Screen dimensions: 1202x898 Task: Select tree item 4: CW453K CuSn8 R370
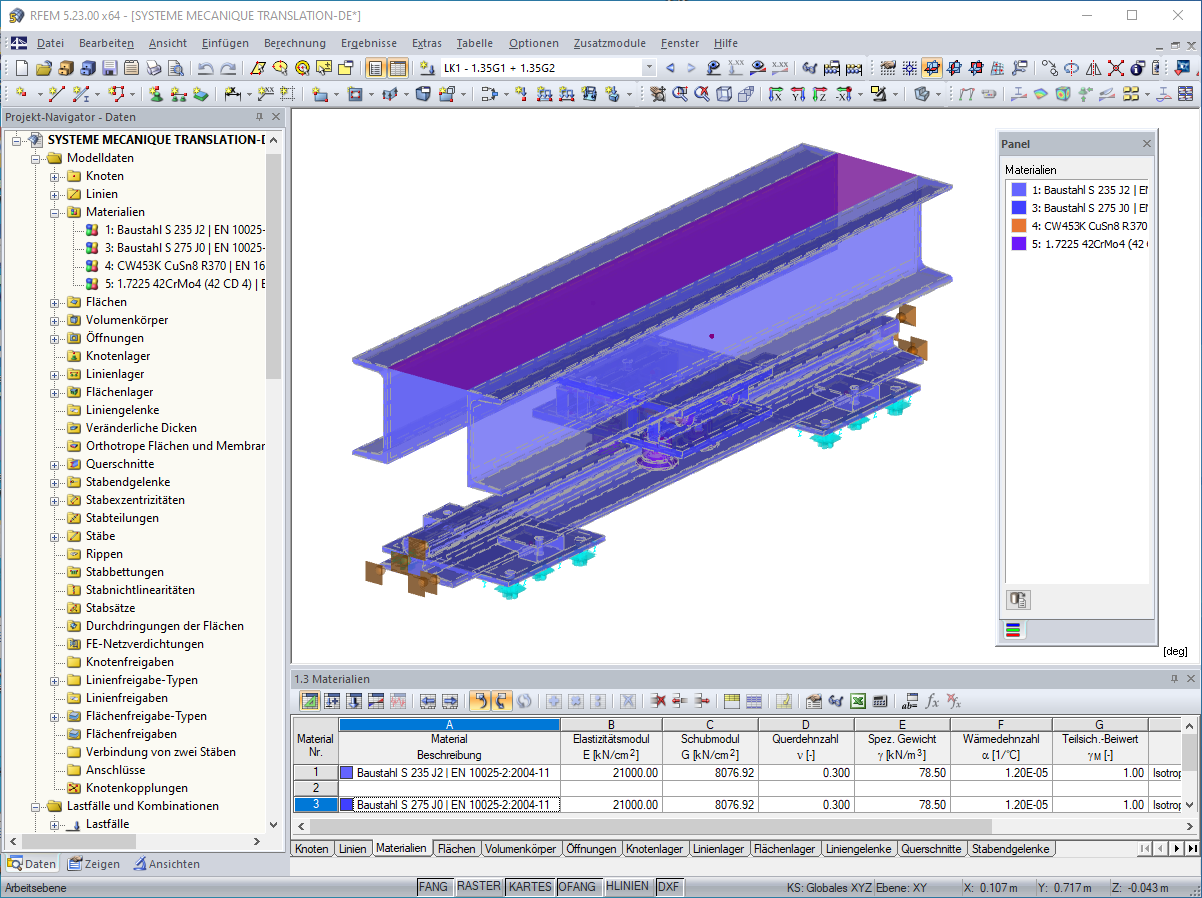coord(183,266)
